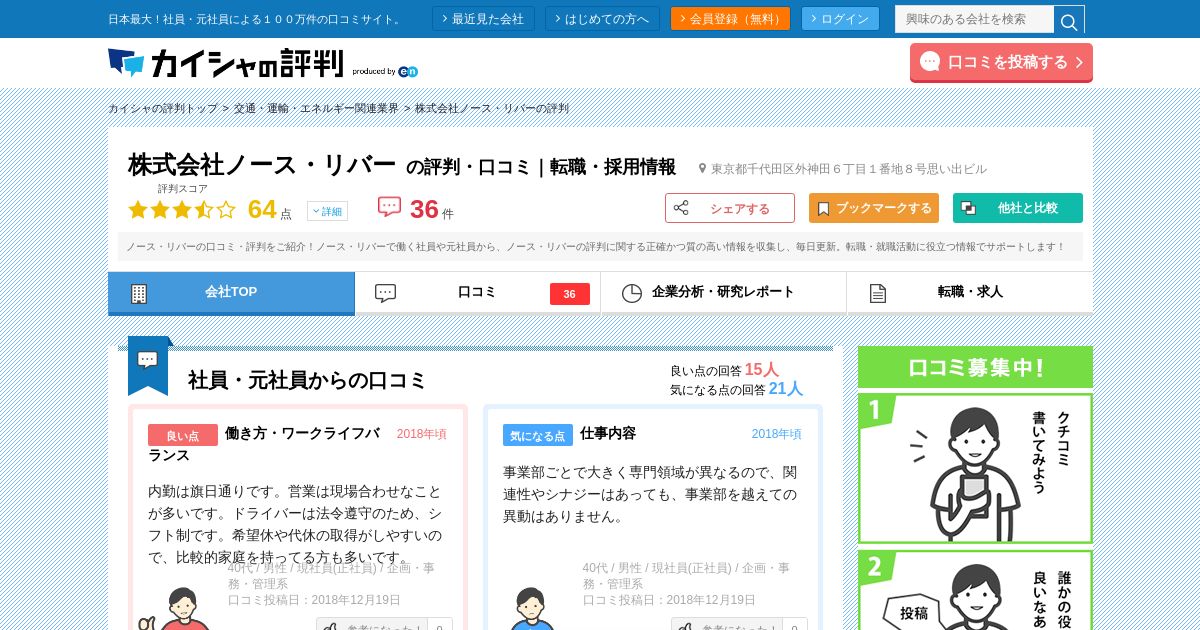This screenshot has height=630, width=1200.
Task: Click step 1 クチコミ書いてみよう illustration
Action: point(975,468)
